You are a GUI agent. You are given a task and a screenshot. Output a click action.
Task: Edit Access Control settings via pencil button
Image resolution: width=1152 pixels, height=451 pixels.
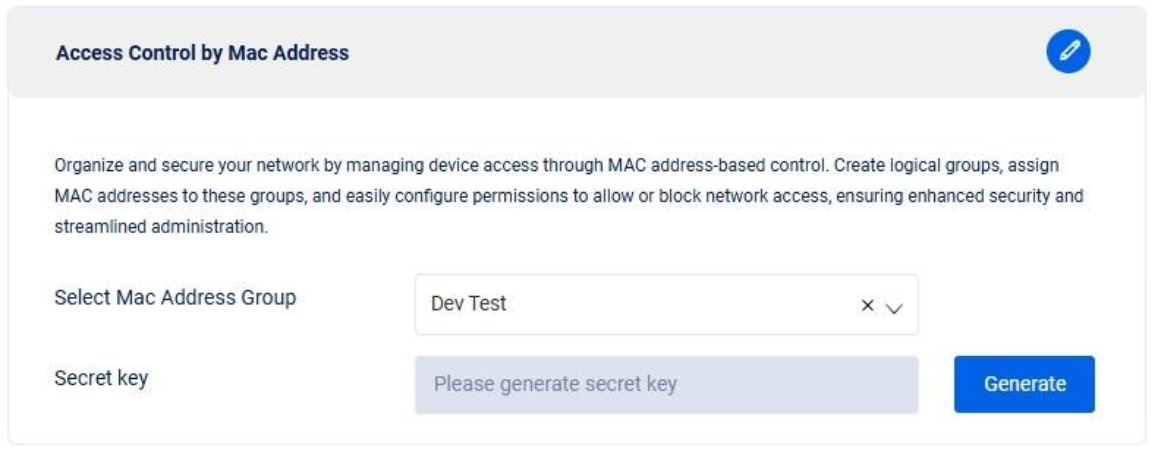pyautogui.click(x=1070, y=53)
